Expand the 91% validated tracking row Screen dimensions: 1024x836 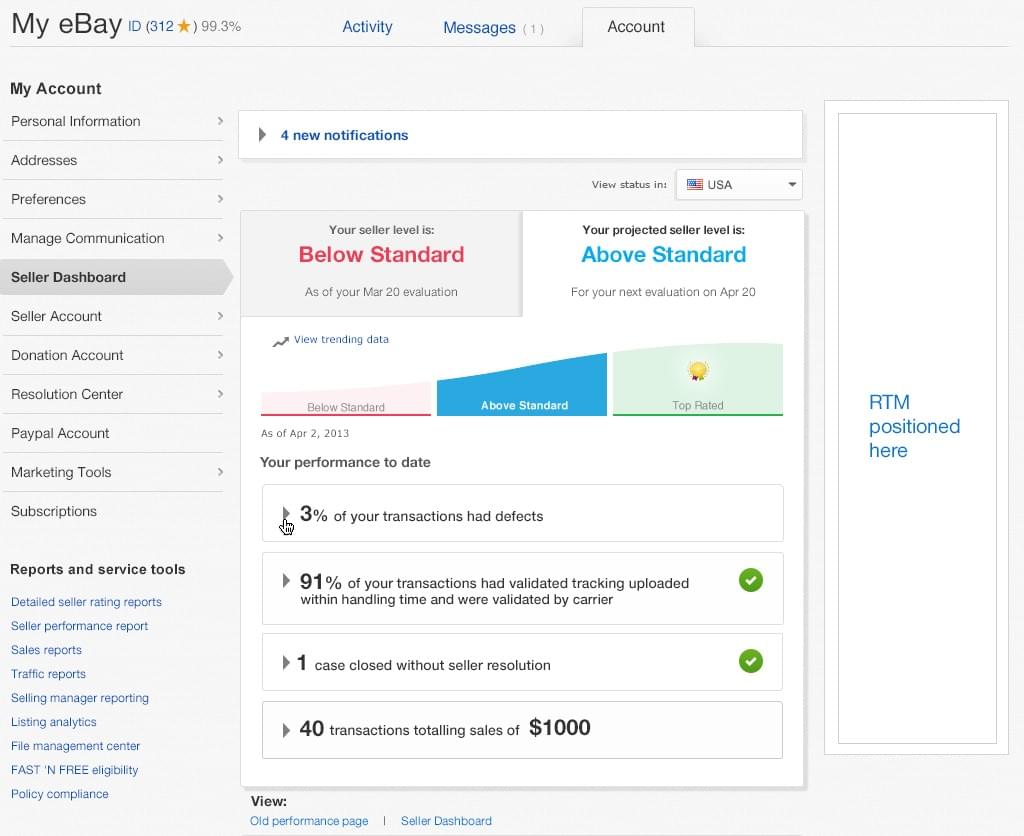coord(285,581)
